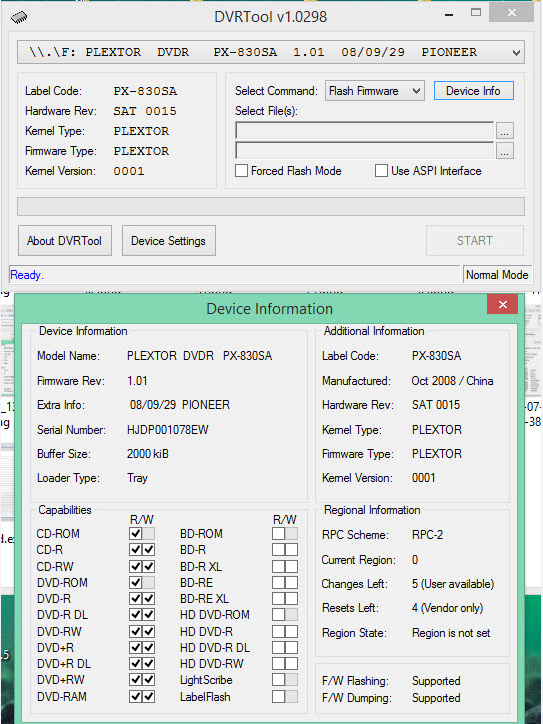Expand the Select Command dropdown (Flash Firmware)

[x=374, y=91]
